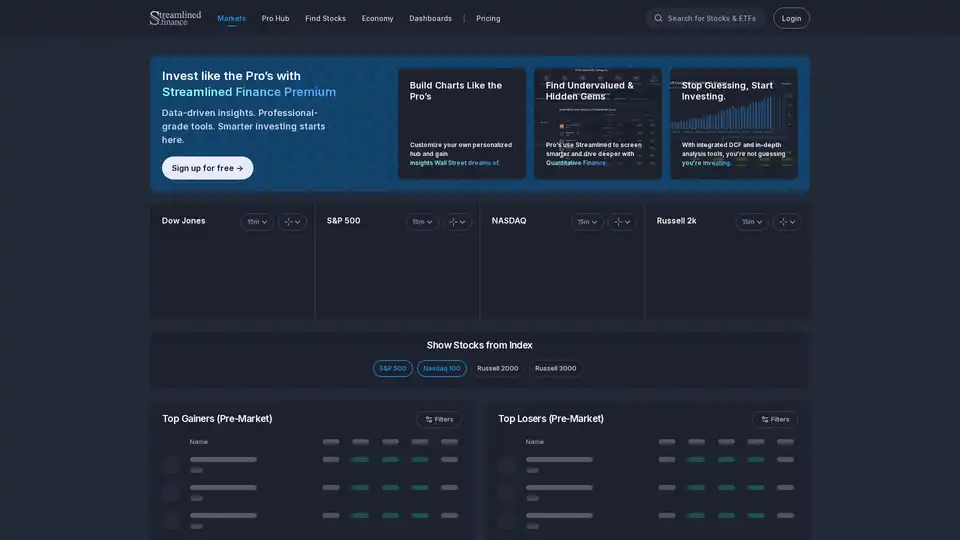
Task: Open Top Gainers Filters
Action: (439, 419)
